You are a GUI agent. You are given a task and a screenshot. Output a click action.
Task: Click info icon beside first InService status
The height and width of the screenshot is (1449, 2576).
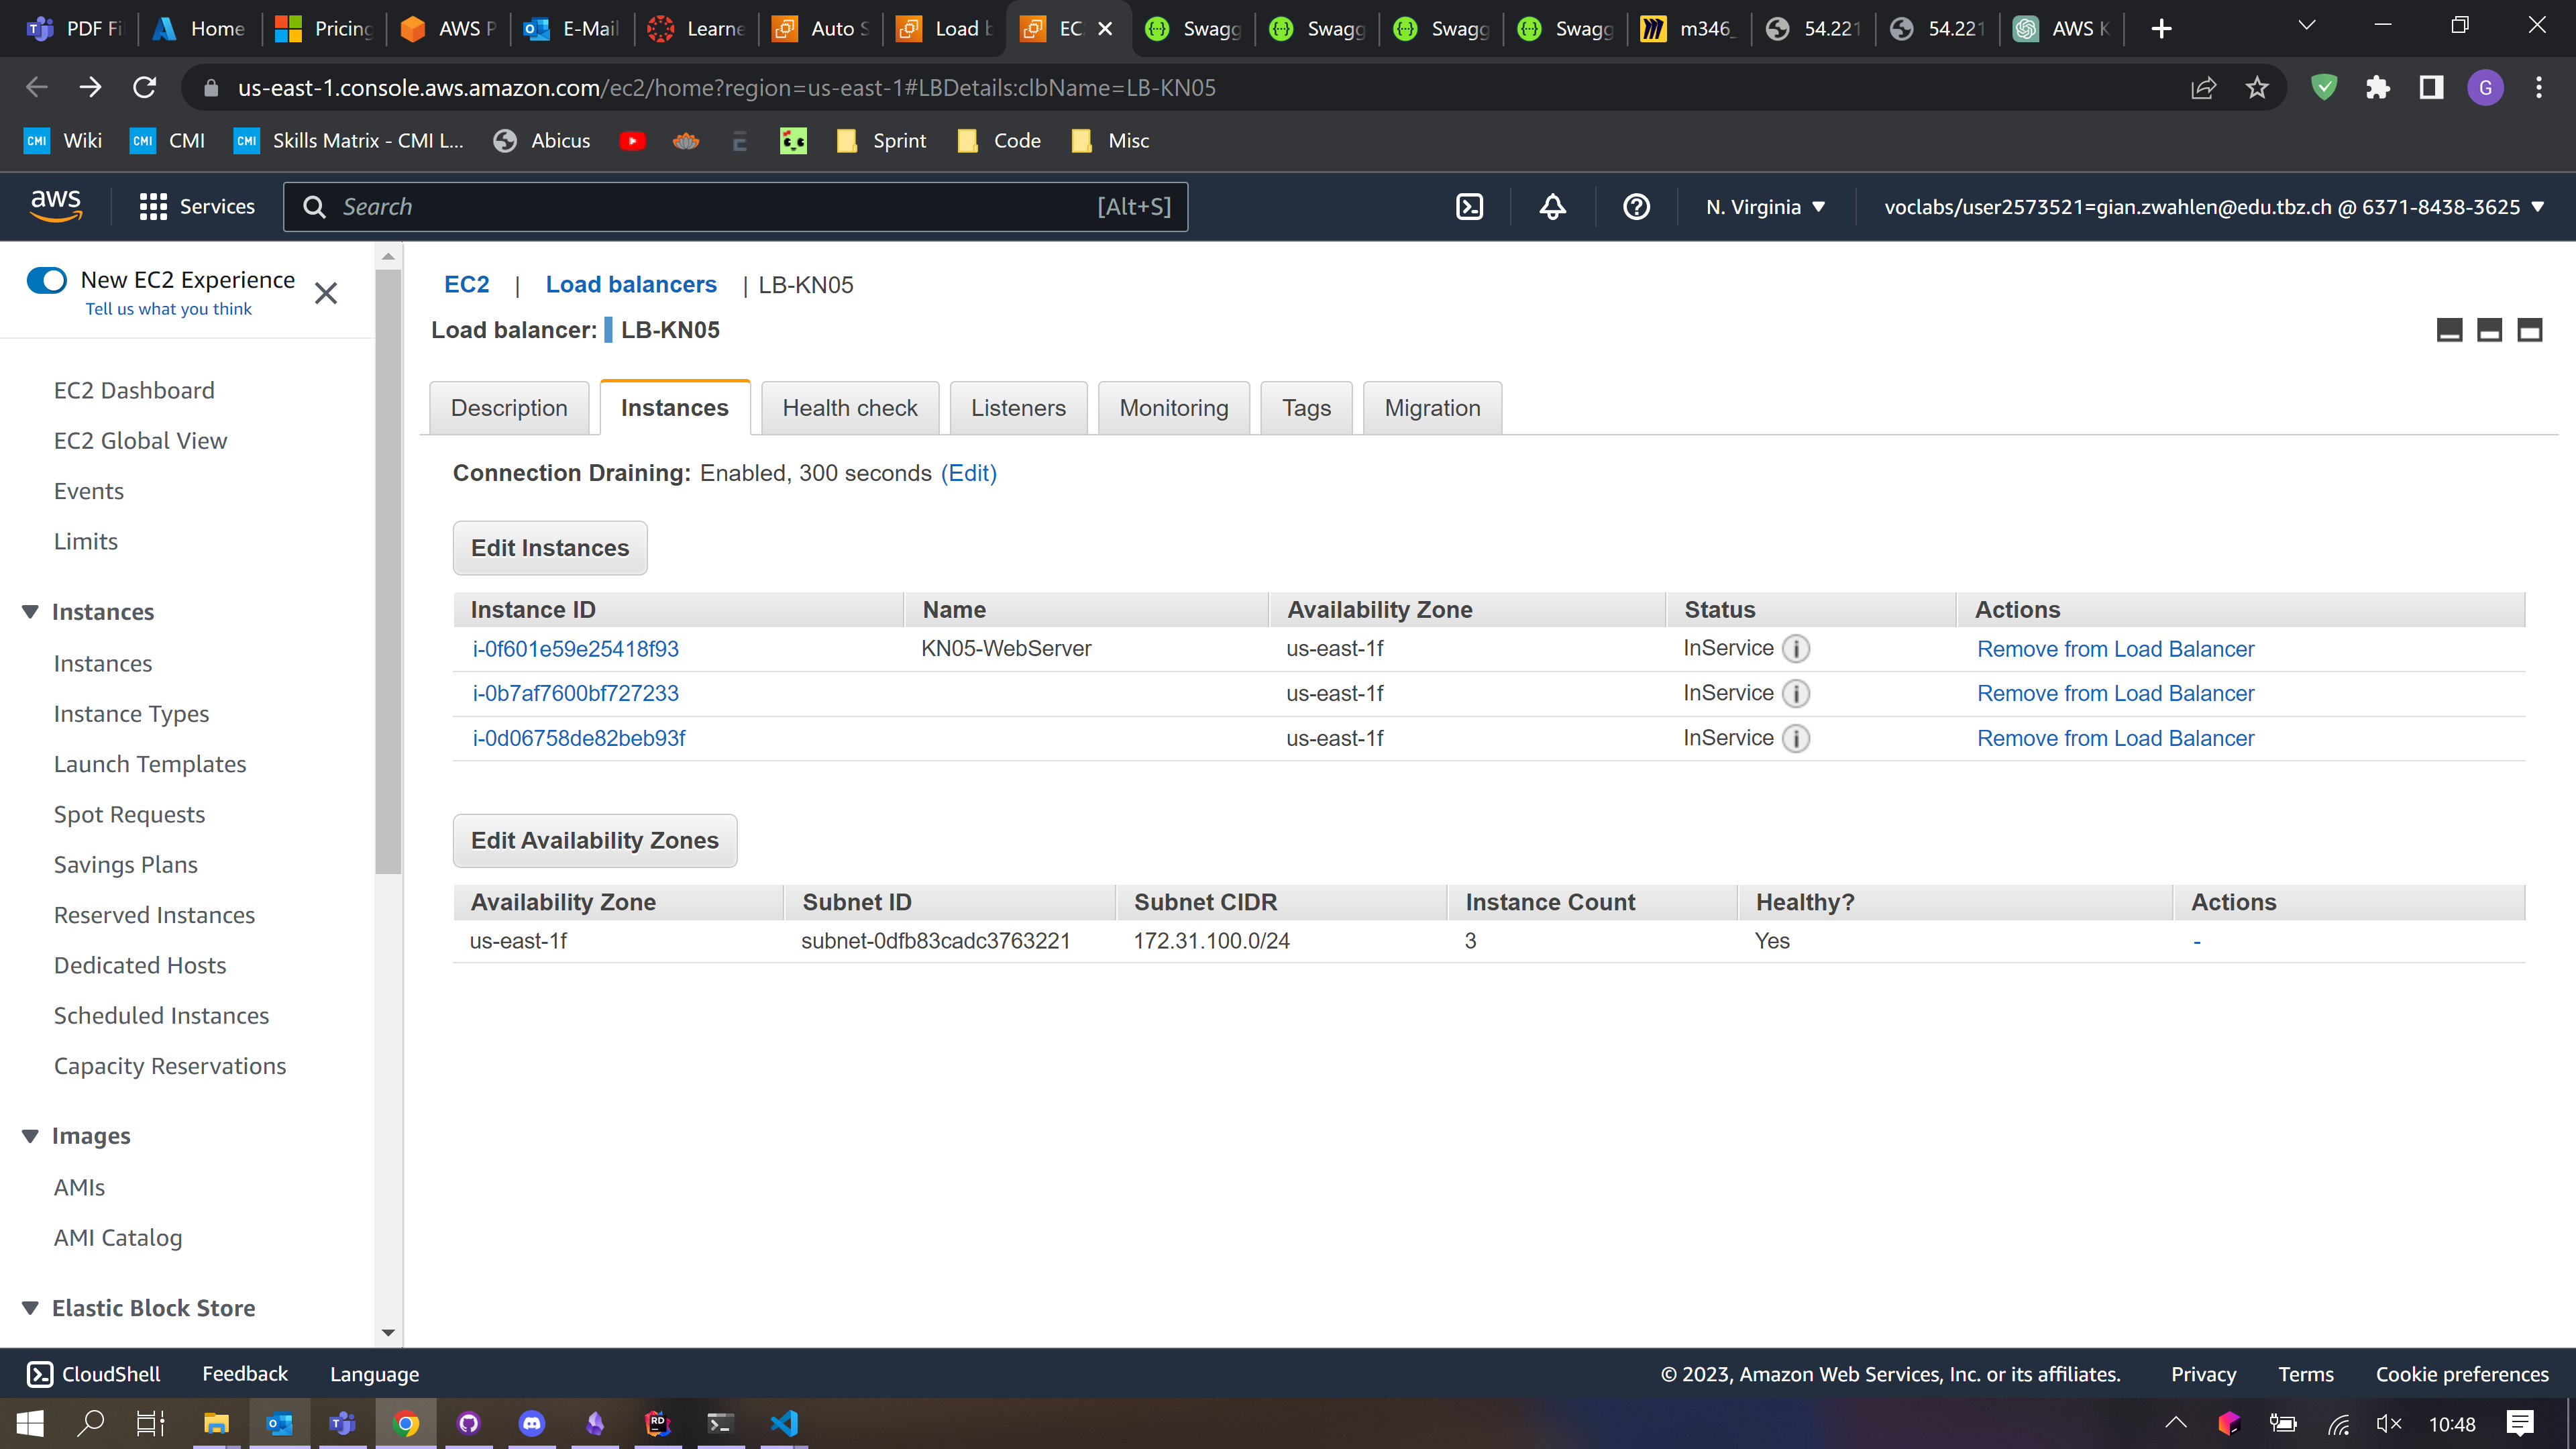tap(1796, 649)
